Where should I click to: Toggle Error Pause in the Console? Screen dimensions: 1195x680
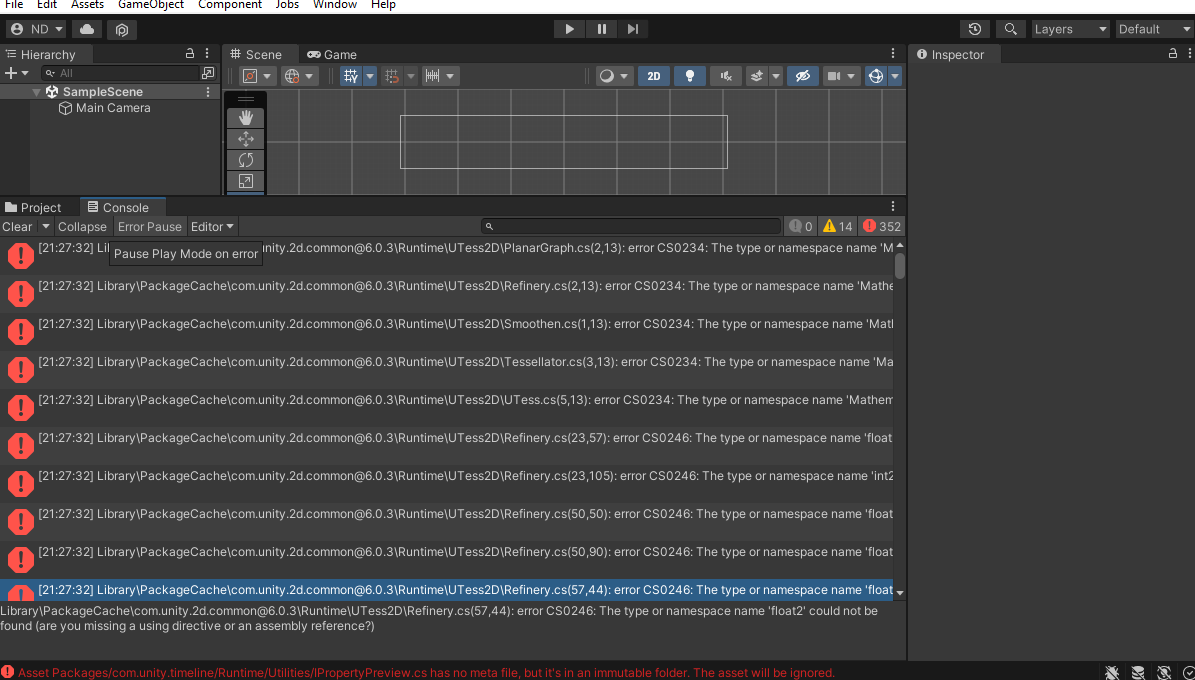point(149,226)
